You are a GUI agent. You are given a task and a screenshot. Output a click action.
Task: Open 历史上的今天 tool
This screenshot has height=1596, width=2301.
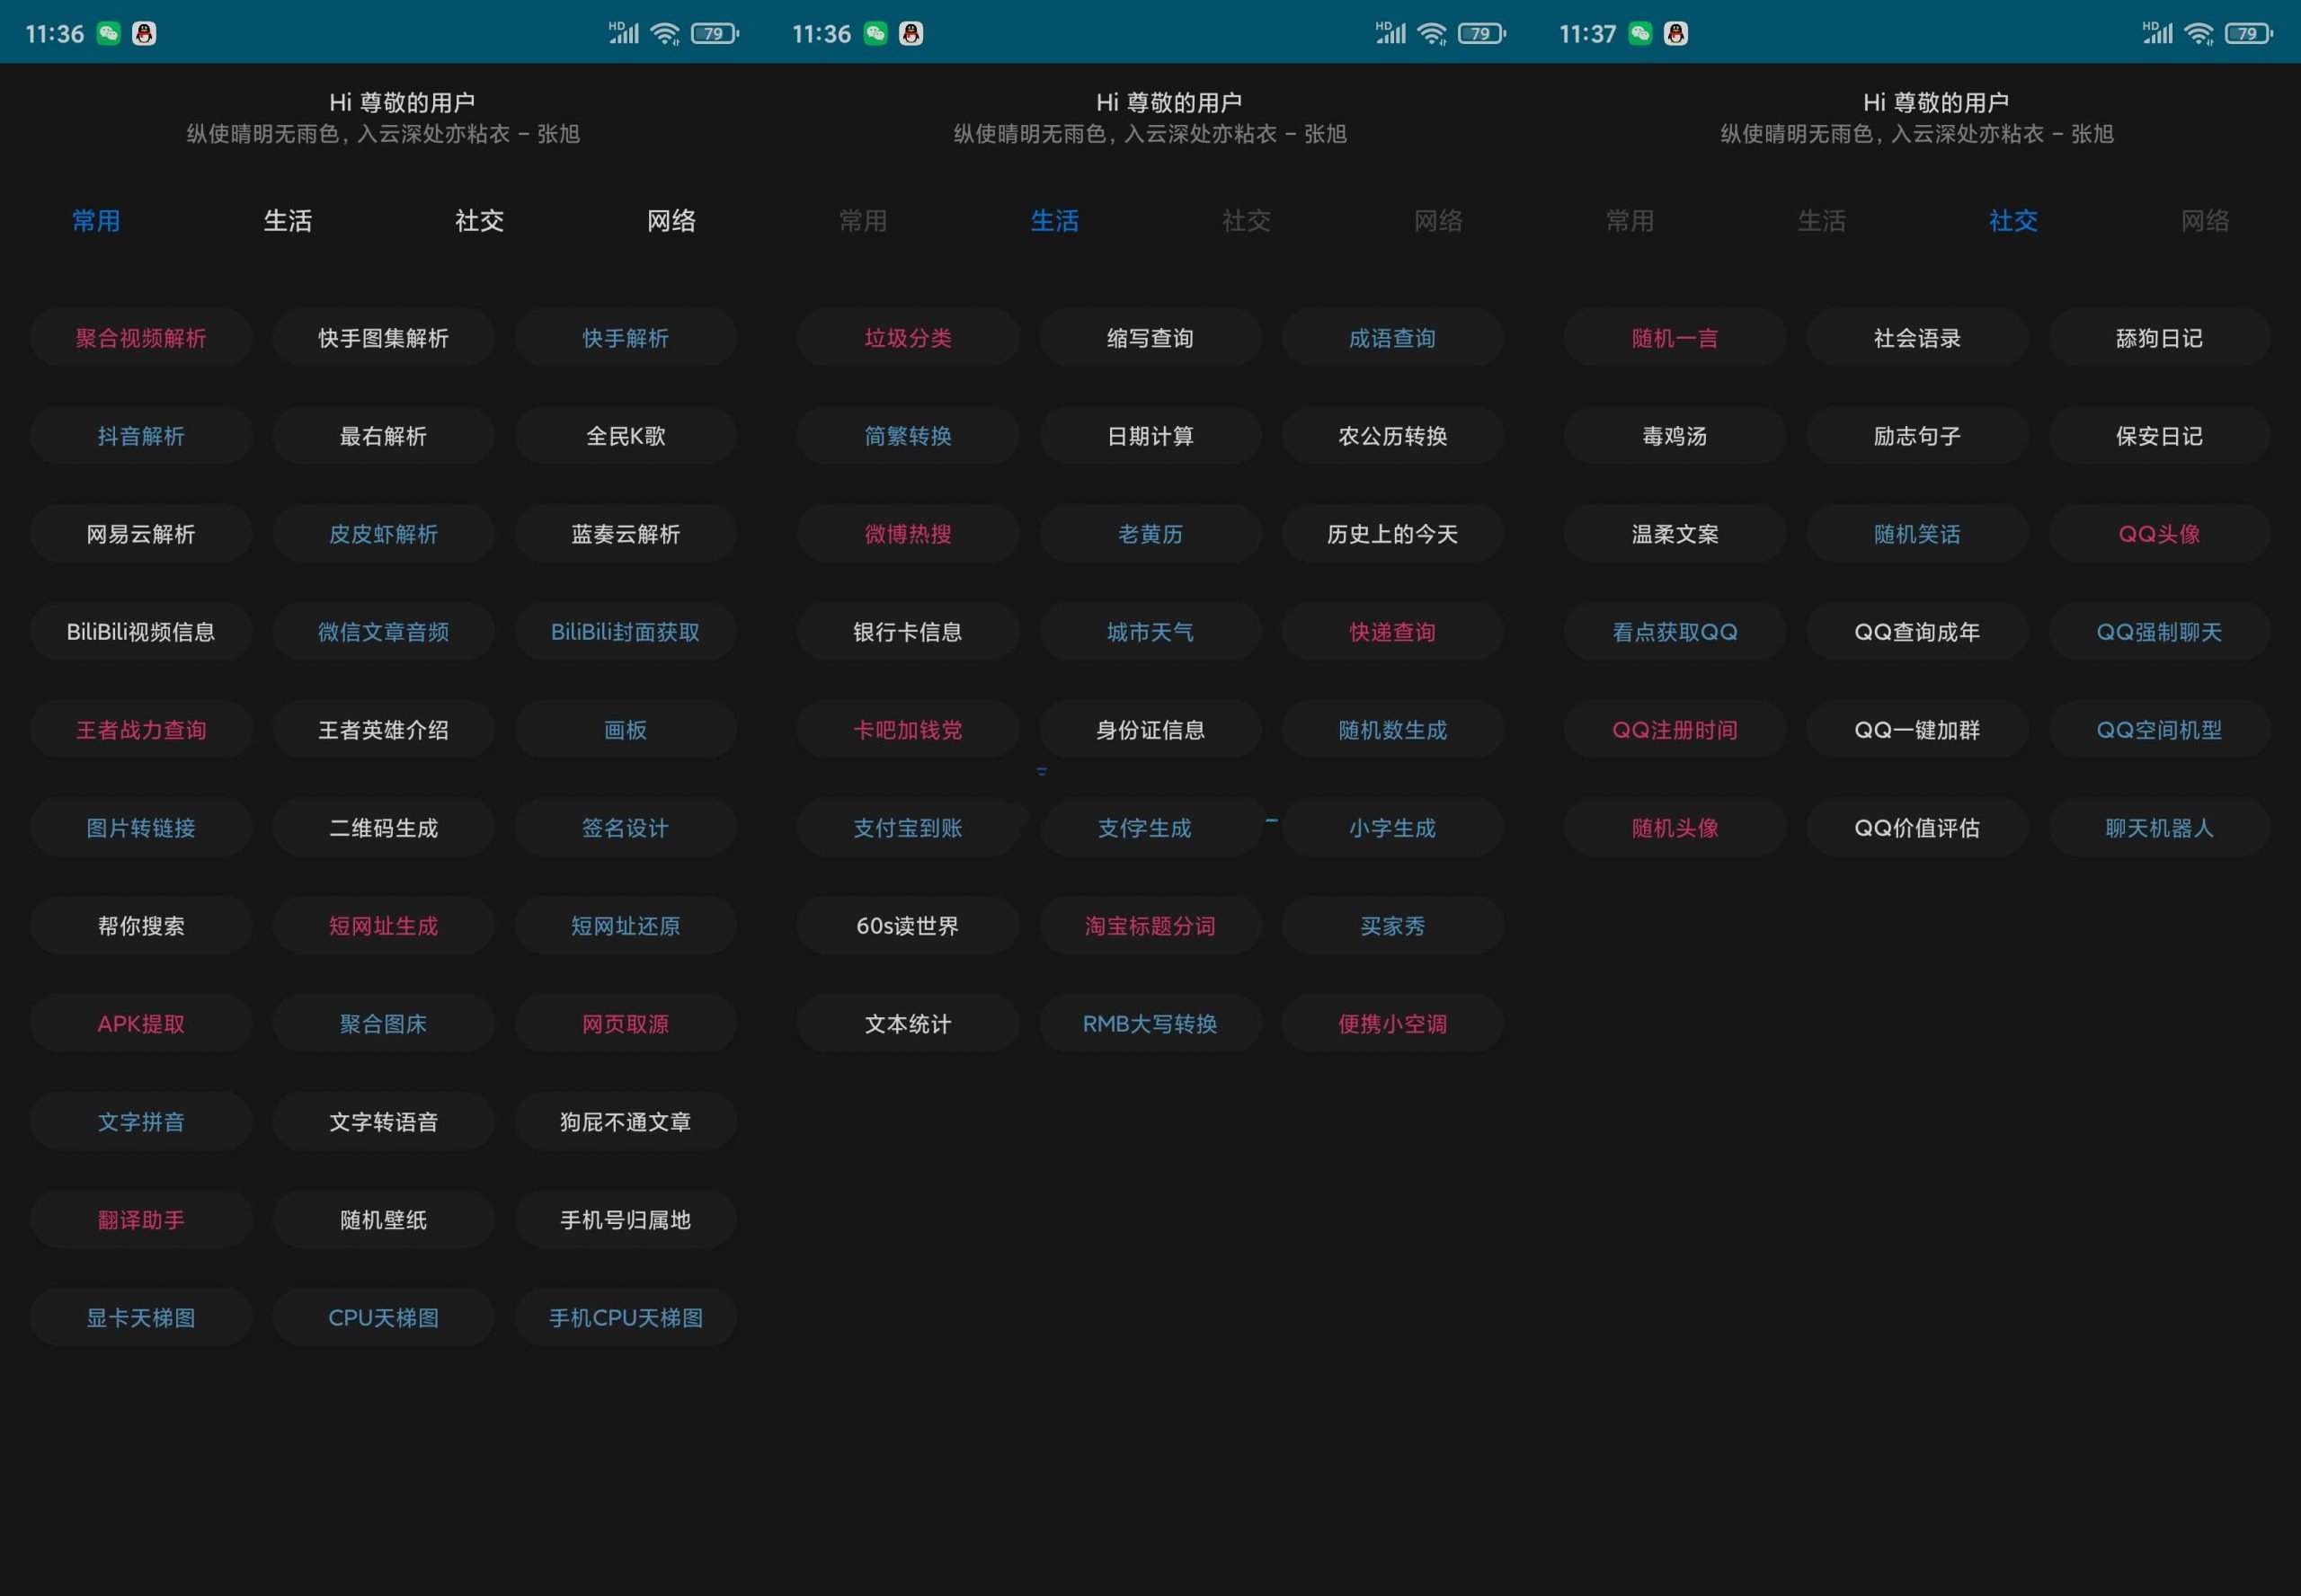1393,534
